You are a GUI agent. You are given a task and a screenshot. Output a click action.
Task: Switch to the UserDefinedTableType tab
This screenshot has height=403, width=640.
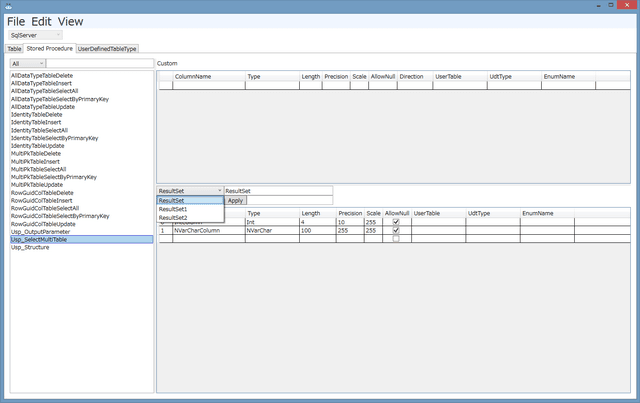(x=107, y=49)
